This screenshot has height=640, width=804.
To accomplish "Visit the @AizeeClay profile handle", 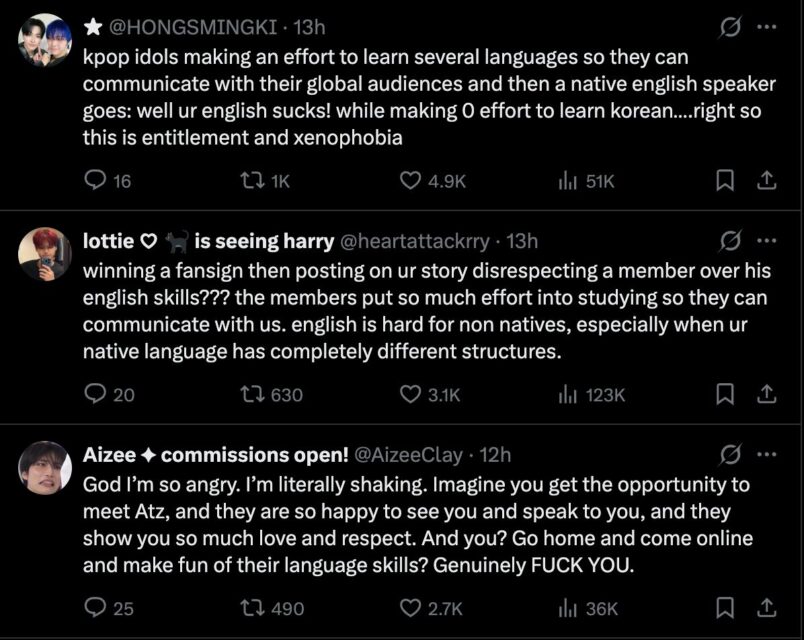I will click(x=408, y=455).
